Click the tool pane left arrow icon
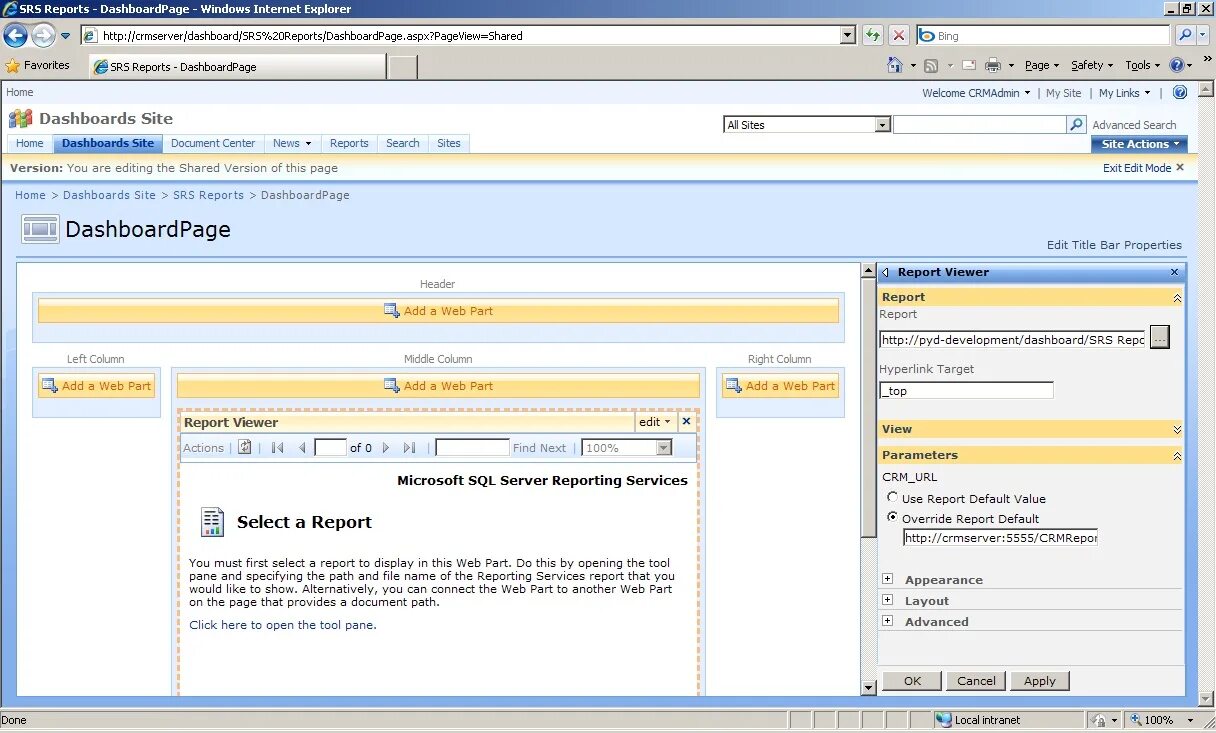The width and height of the screenshot is (1216, 733). click(886, 272)
